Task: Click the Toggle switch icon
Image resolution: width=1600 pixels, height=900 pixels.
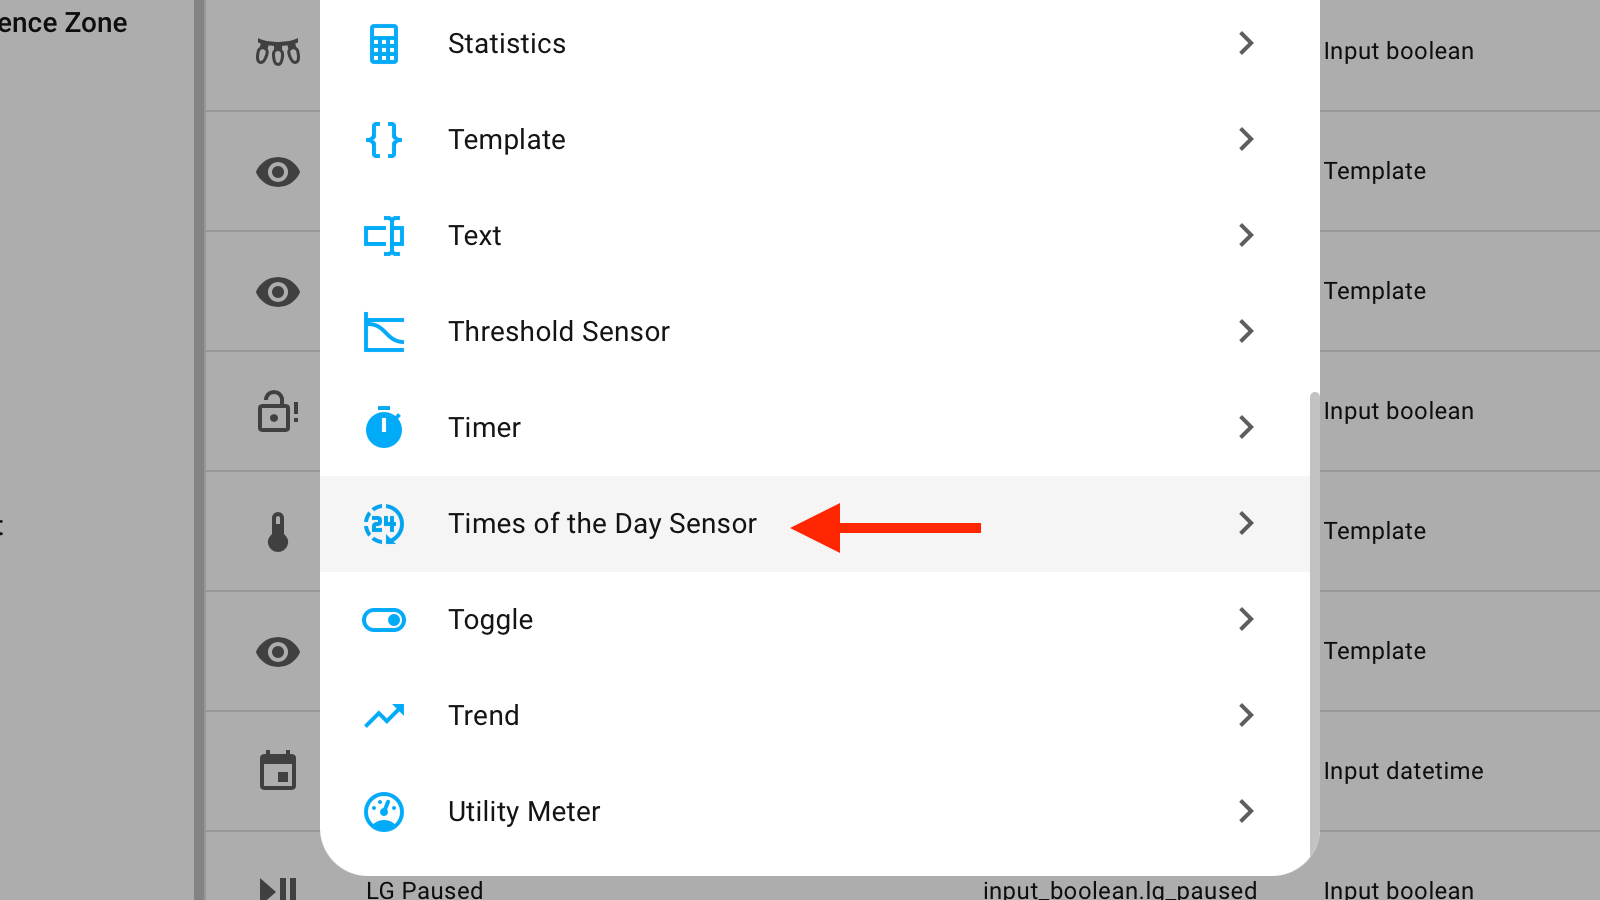Action: tap(384, 620)
